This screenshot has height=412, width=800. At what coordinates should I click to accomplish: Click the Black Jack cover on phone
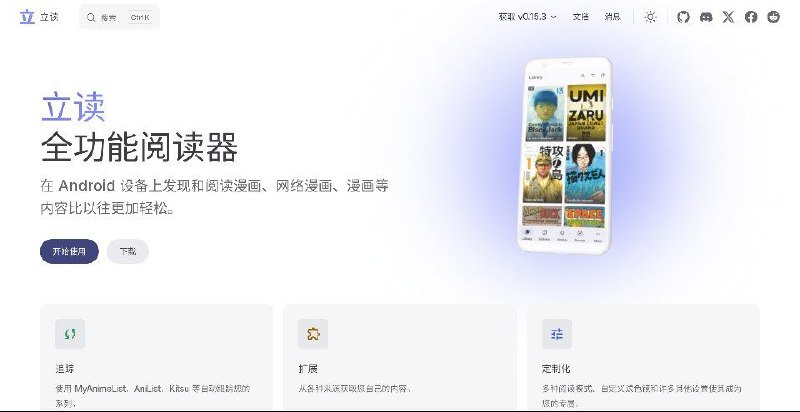tap(545, 114)
